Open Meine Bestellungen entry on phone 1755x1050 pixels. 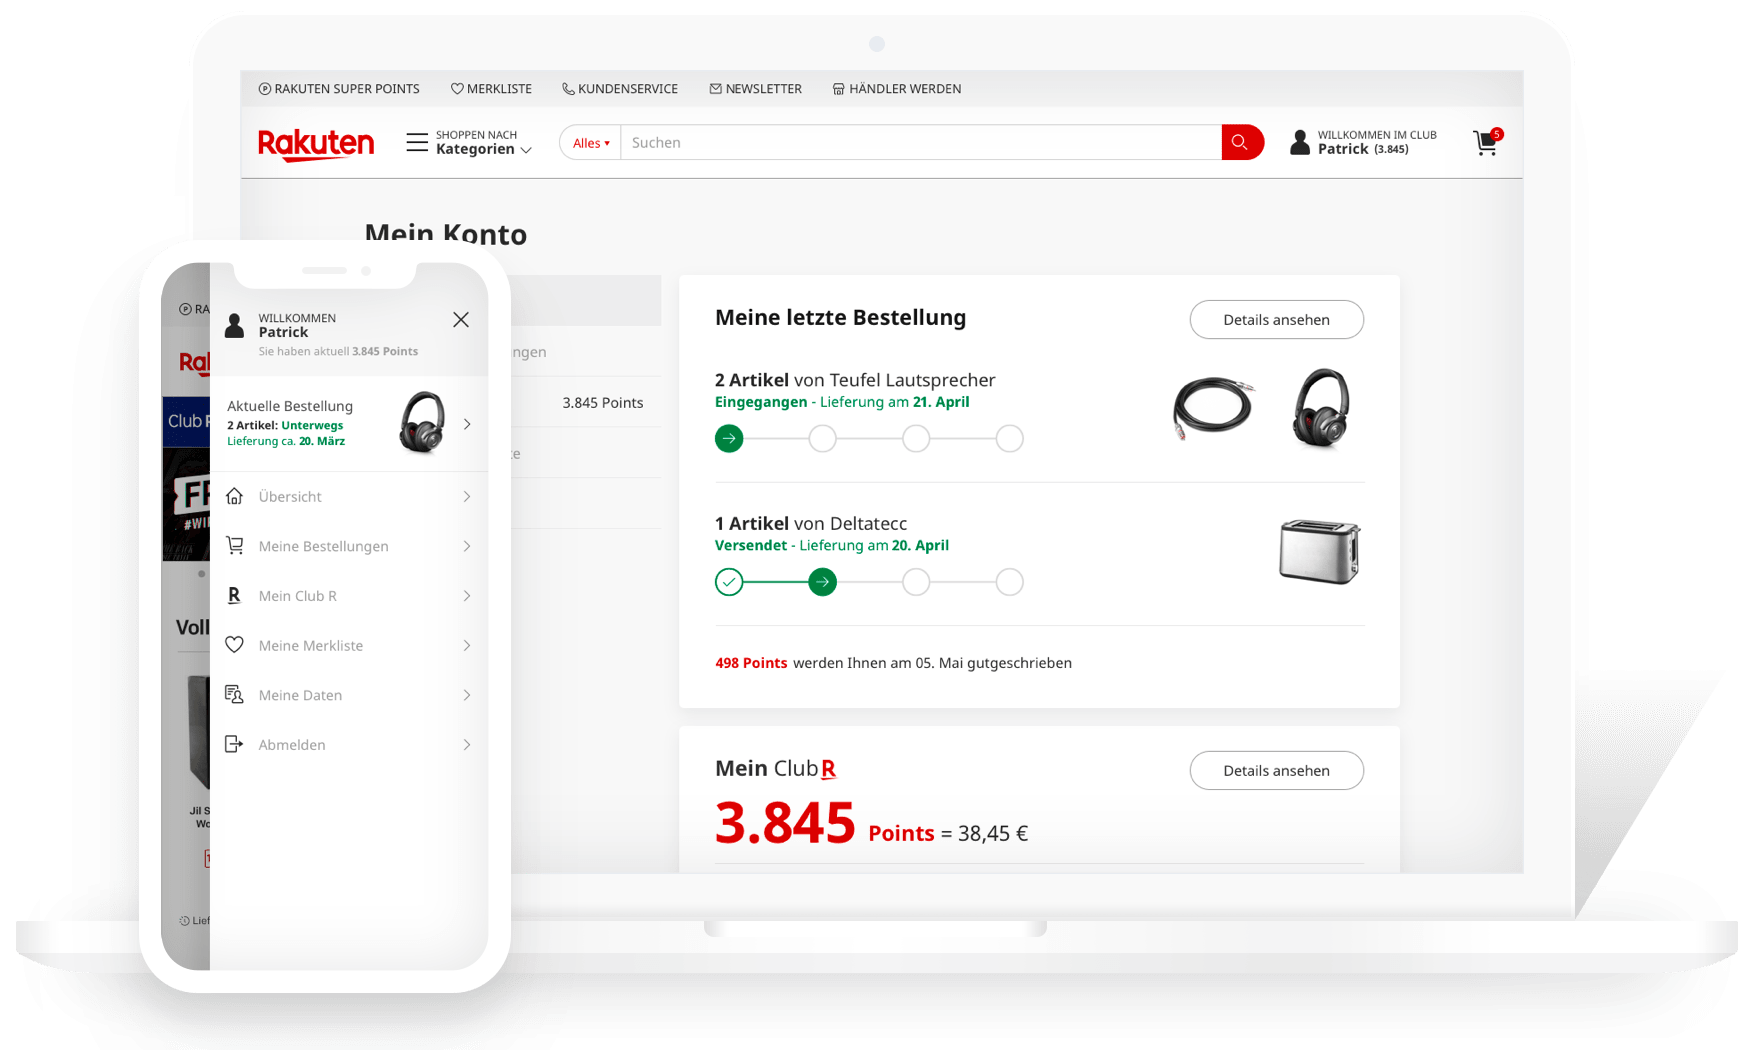click(x=349, y=546)
